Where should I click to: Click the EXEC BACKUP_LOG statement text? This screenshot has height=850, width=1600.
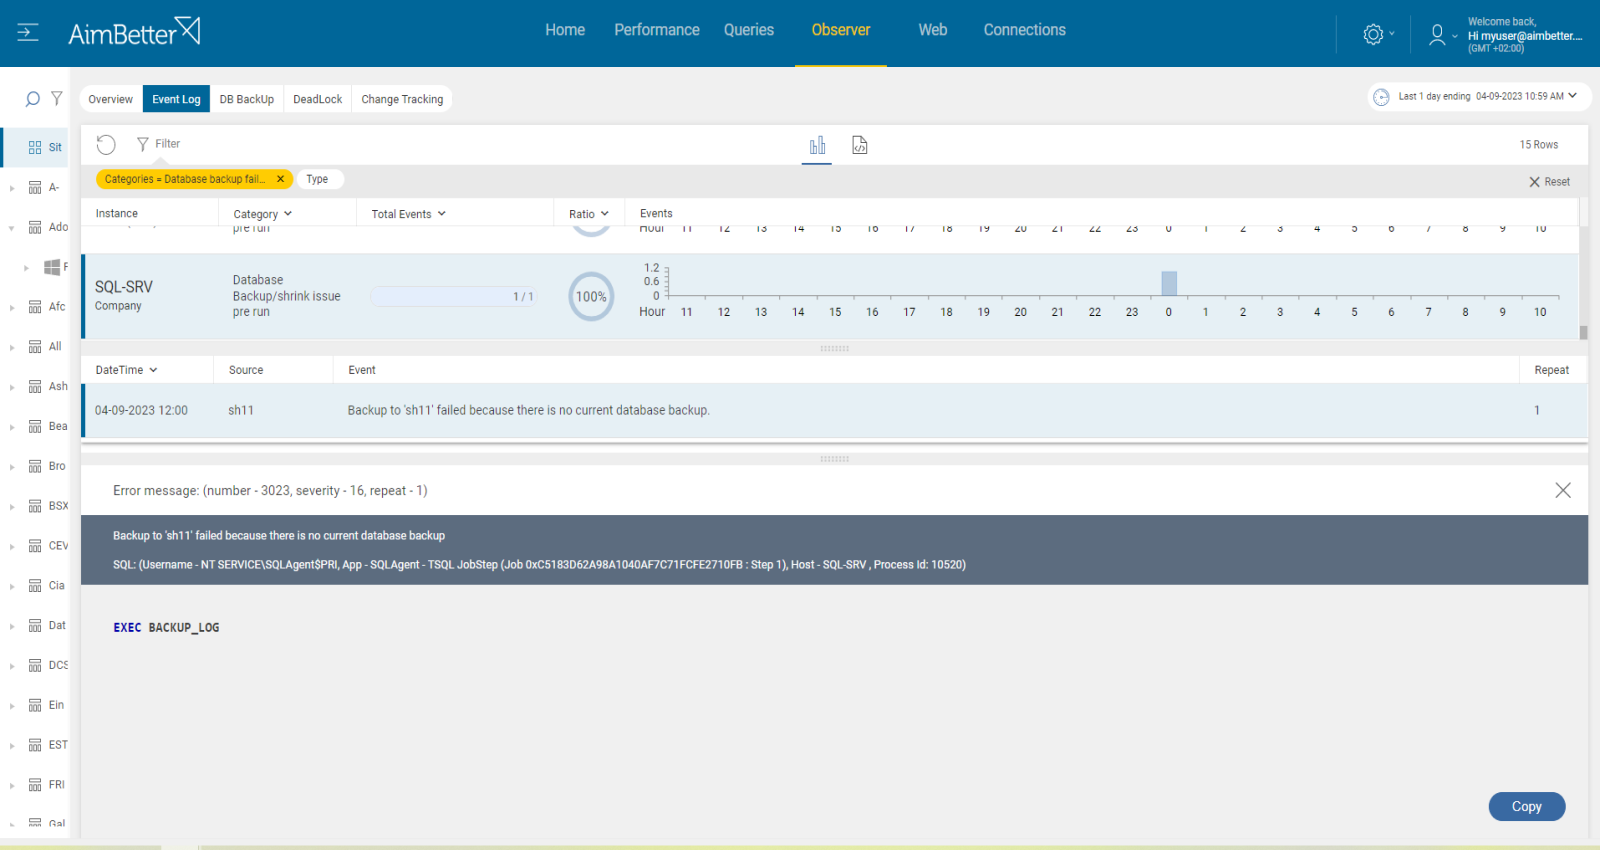[x=166, y=628]
